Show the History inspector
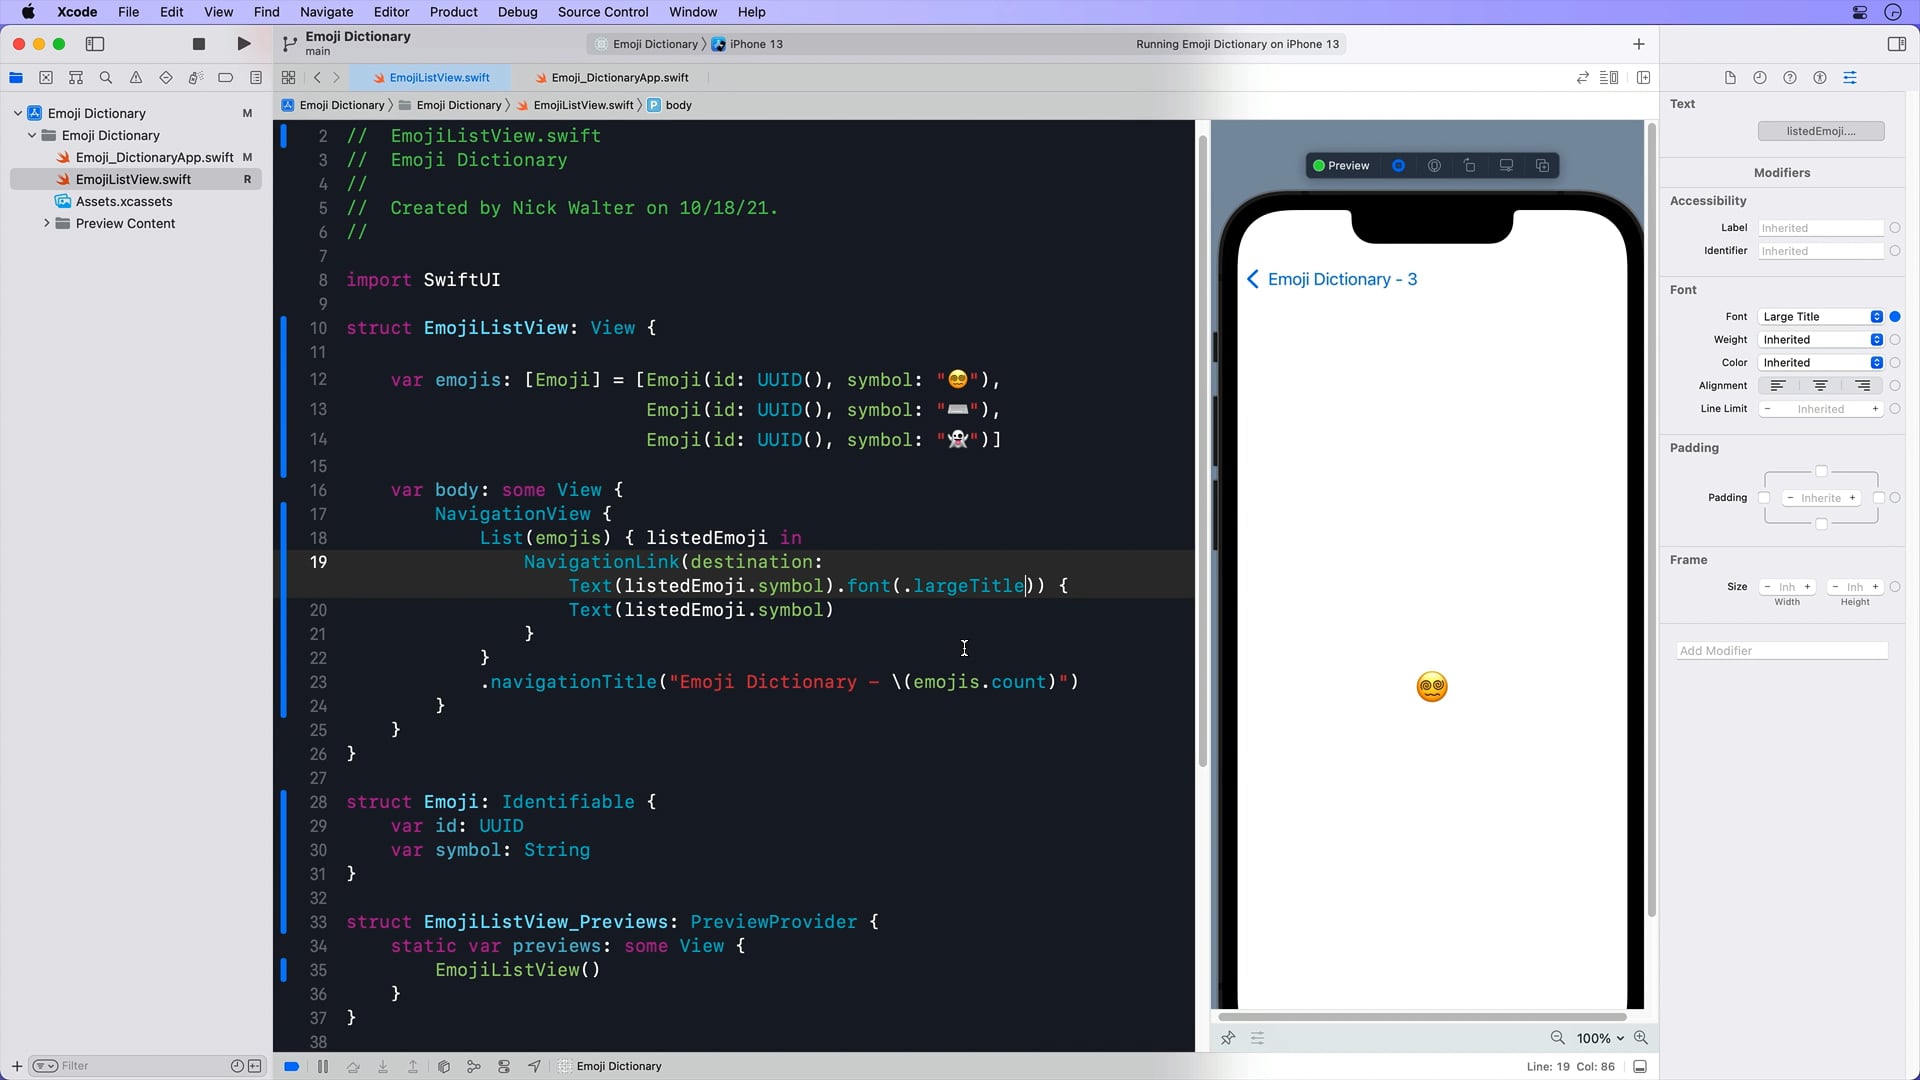The image size is (1920, 1080). pyautogui.click(x=1760, y=78)
